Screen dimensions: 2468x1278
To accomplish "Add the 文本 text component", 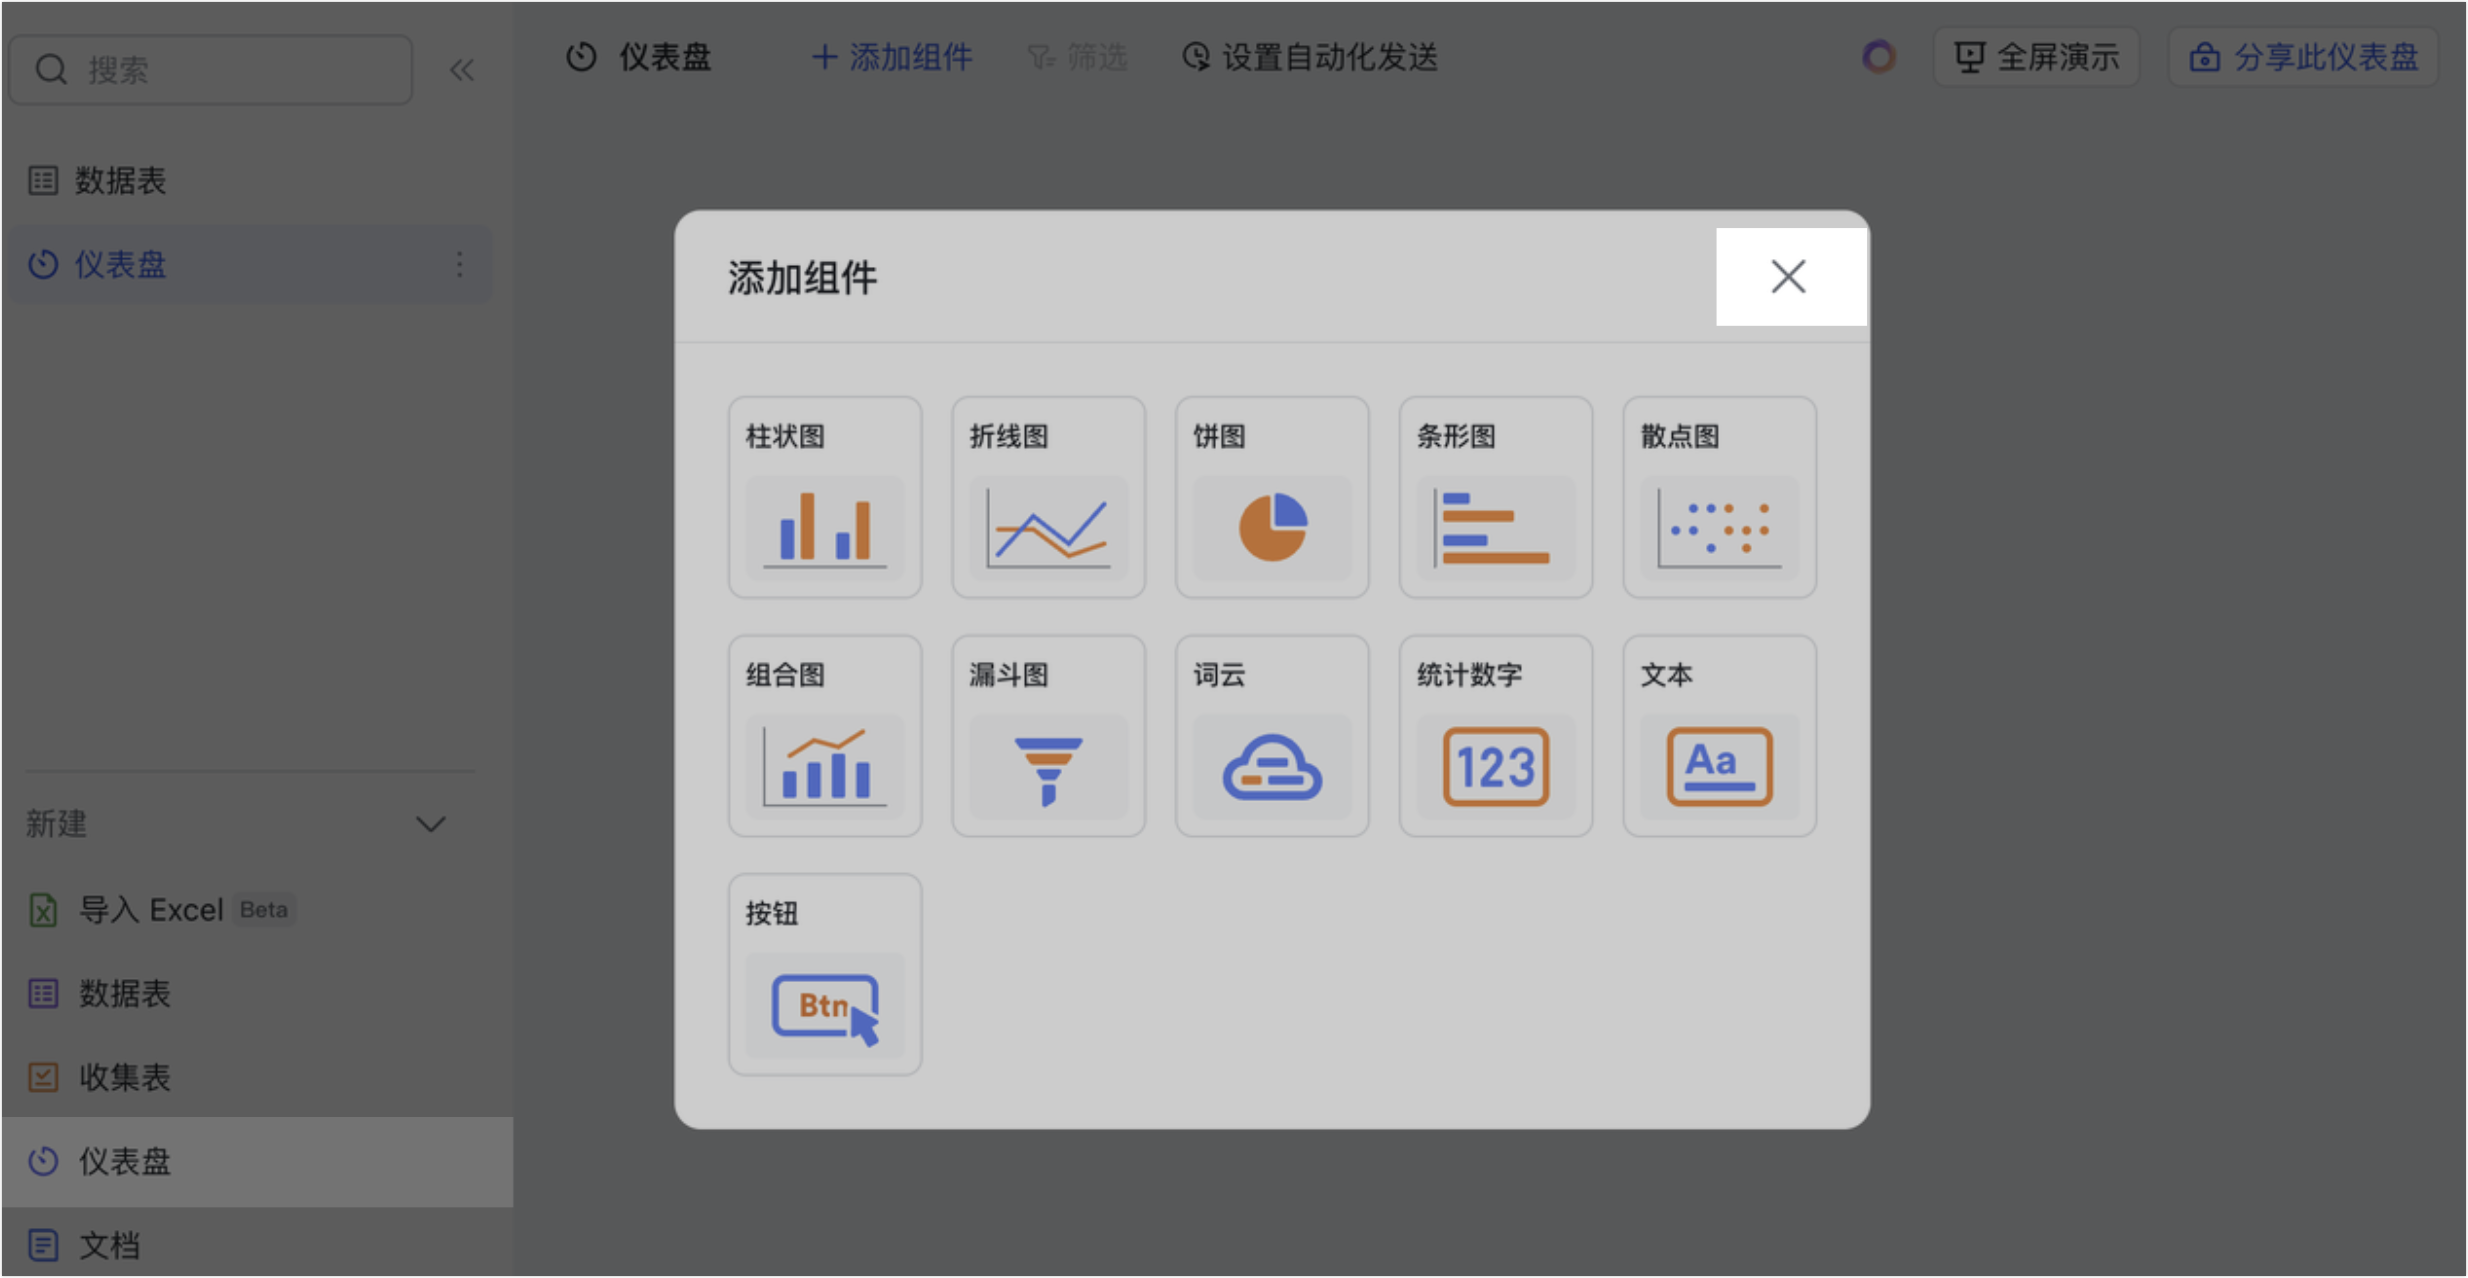I will 1719,736.
